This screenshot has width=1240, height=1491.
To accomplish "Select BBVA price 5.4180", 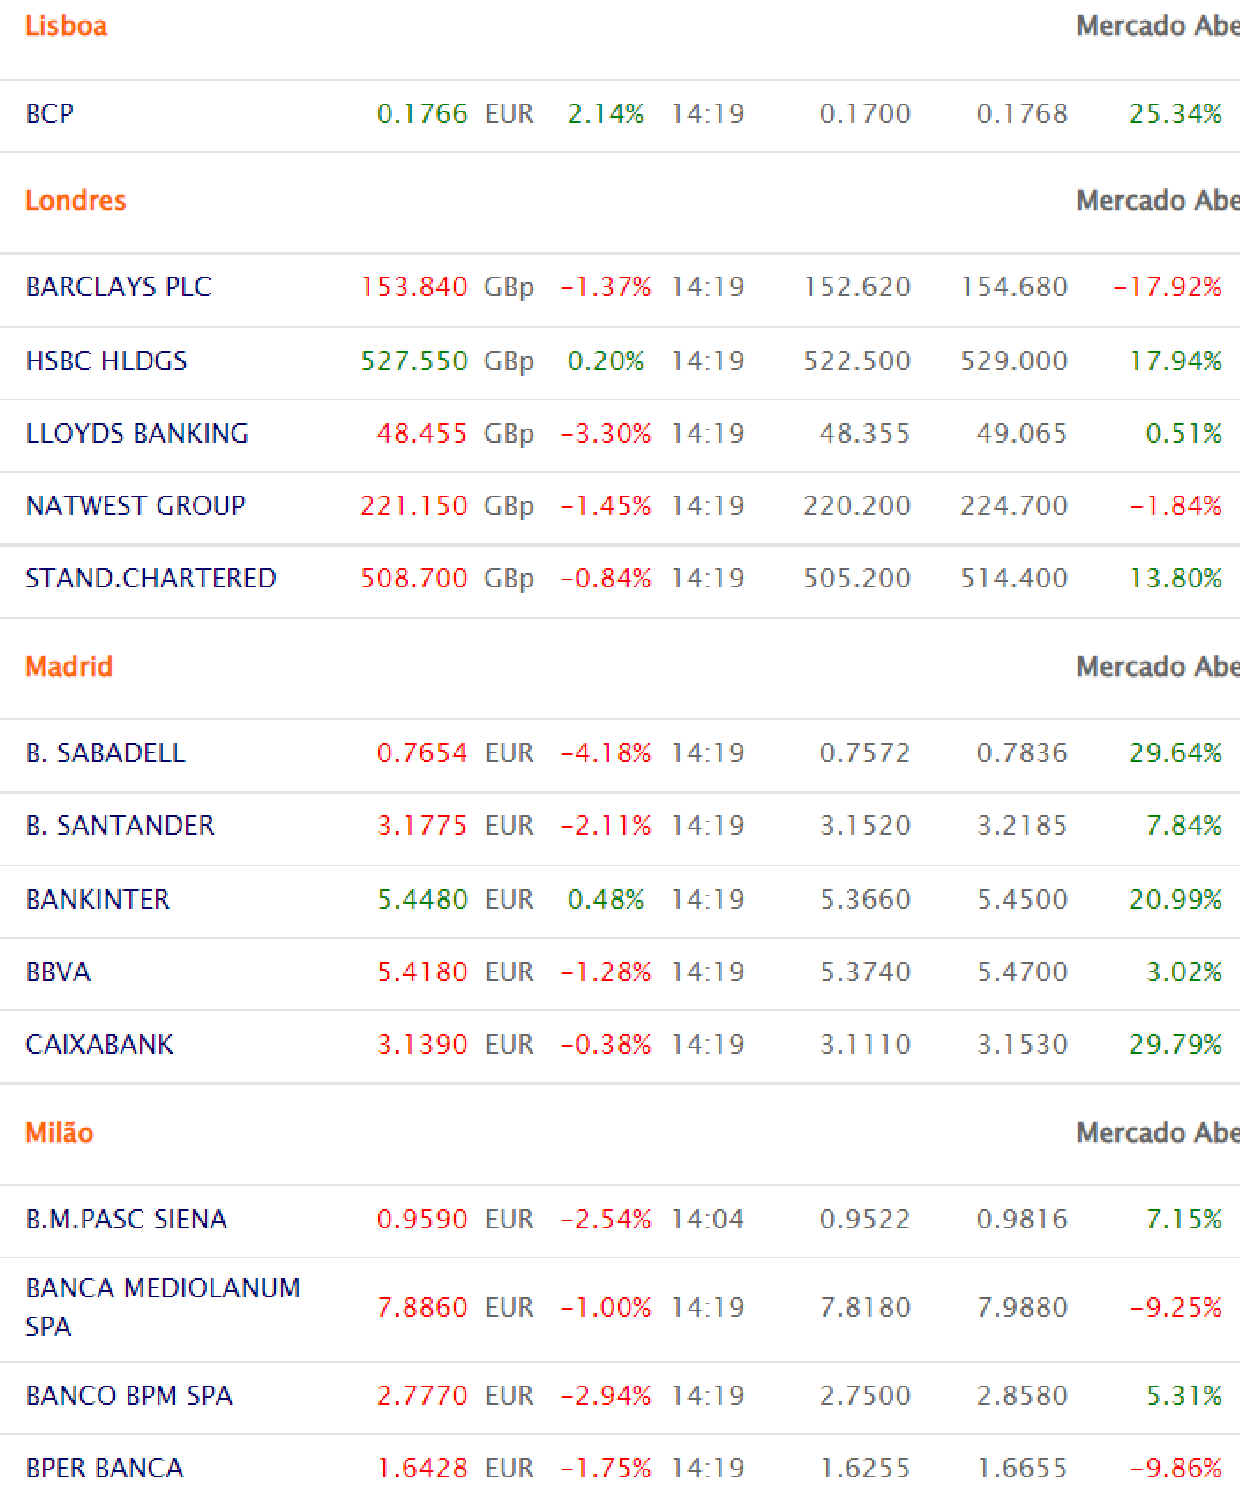I will coord(422,972).
